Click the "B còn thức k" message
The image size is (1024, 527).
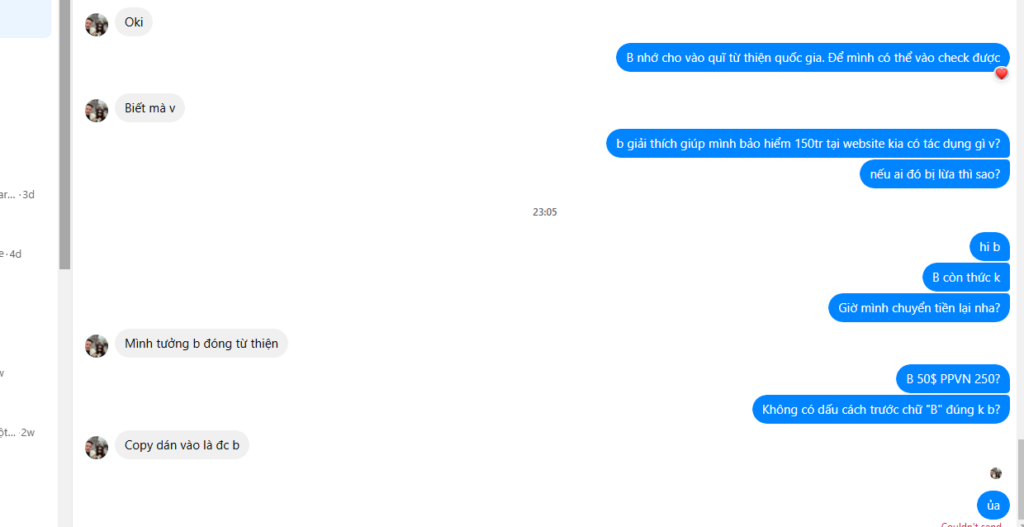[x=967, y=278]
